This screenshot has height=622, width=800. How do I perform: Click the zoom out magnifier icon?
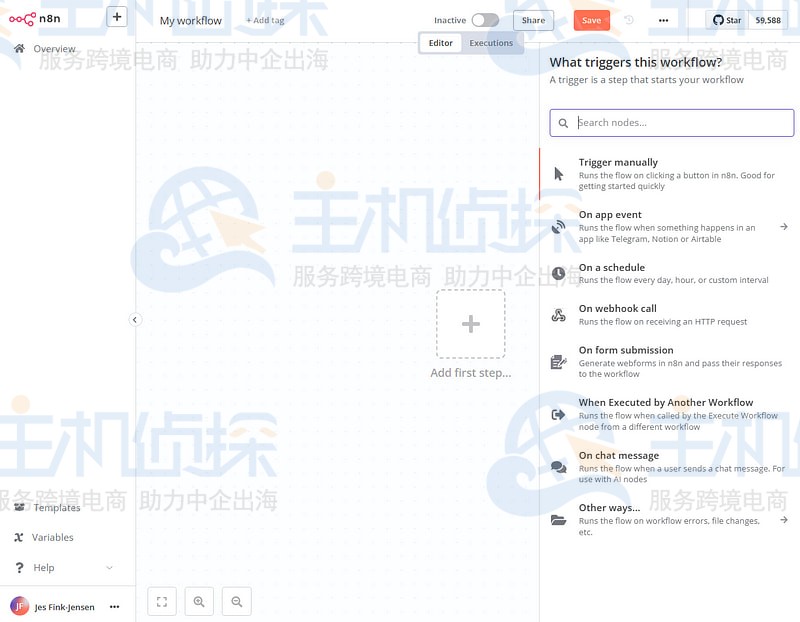(x=237, y=601)
